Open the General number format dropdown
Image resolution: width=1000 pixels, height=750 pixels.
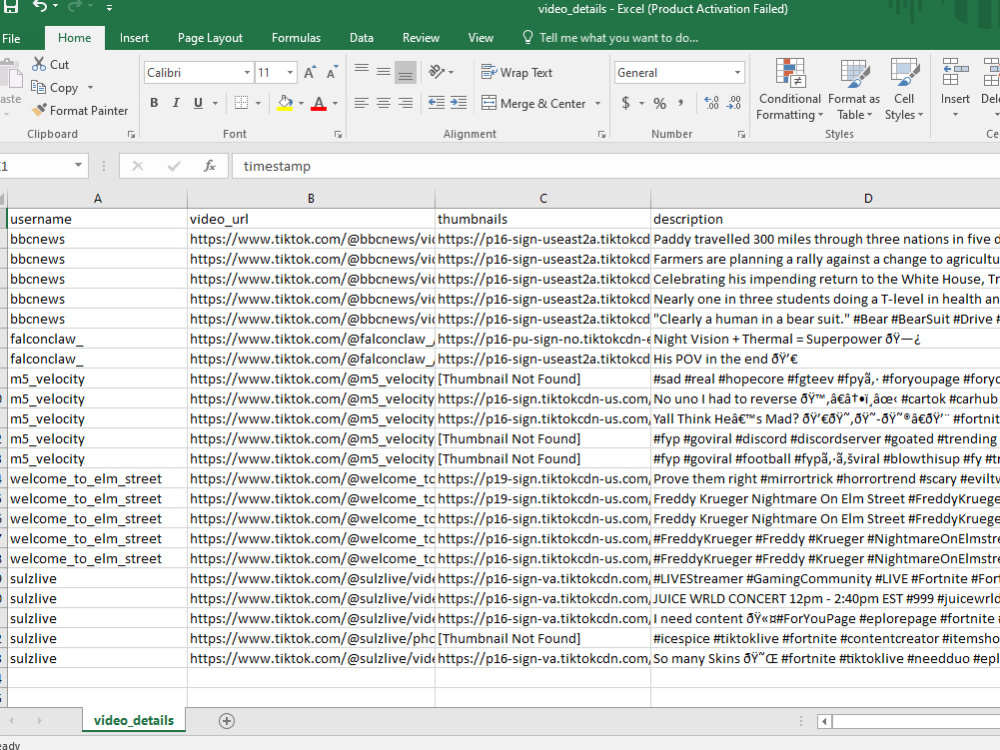pyautogui.click(x=737, y=73)
